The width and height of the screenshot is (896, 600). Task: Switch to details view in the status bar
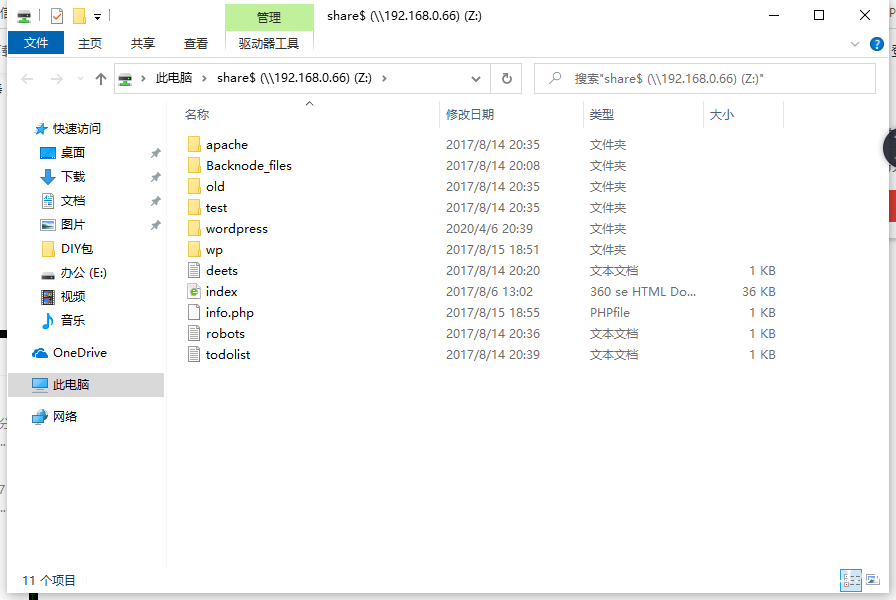click(852, 580)
